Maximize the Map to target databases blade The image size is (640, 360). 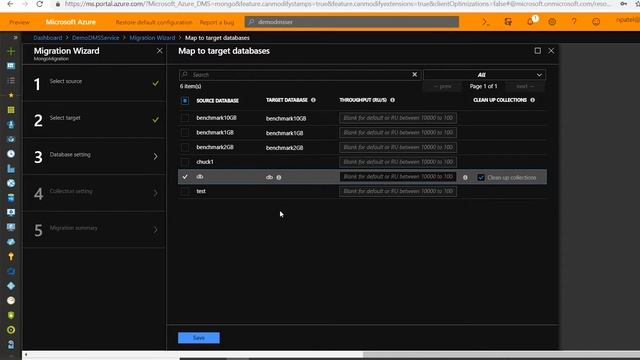click(538, 51)
